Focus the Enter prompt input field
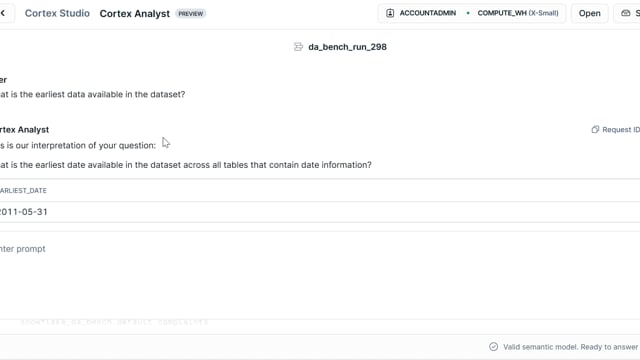 point(320,249)
